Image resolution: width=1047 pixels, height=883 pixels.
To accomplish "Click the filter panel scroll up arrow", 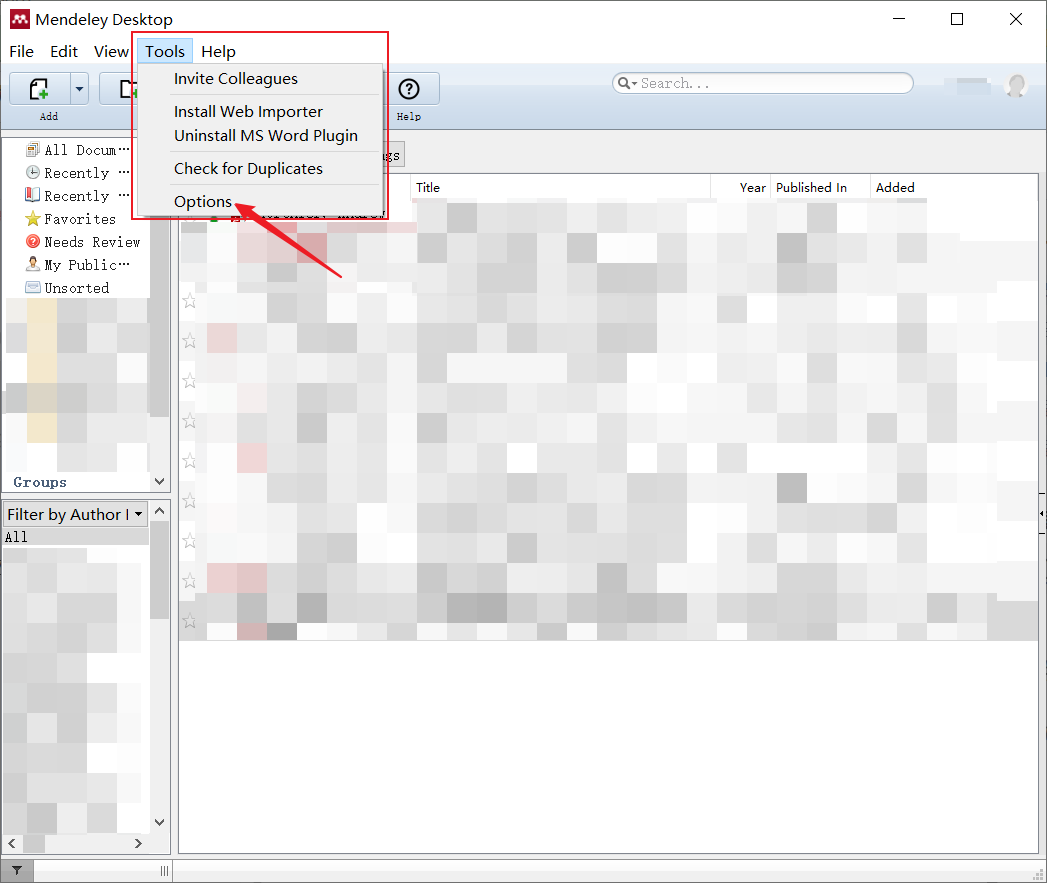I will [160, 511].
